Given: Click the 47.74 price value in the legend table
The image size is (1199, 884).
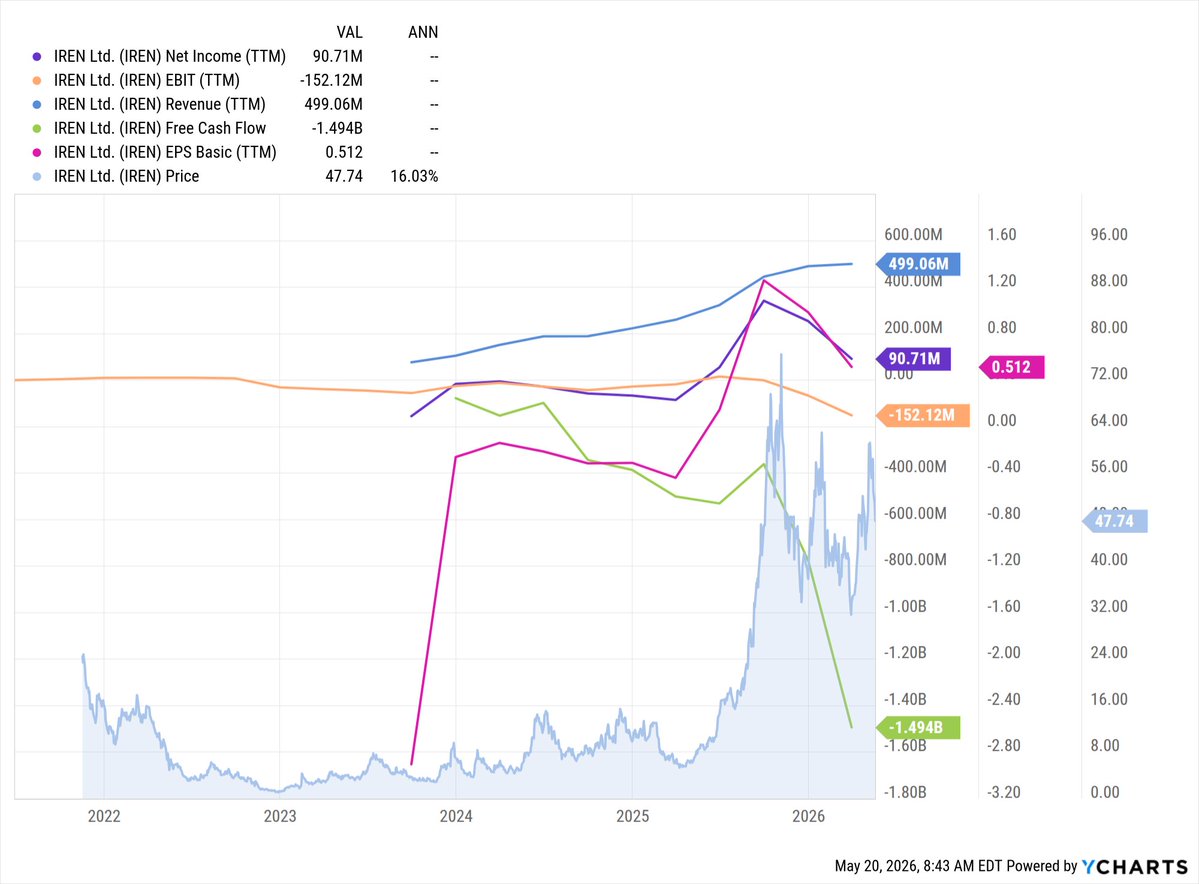Looking at the screenshot, I should [344, 176].
